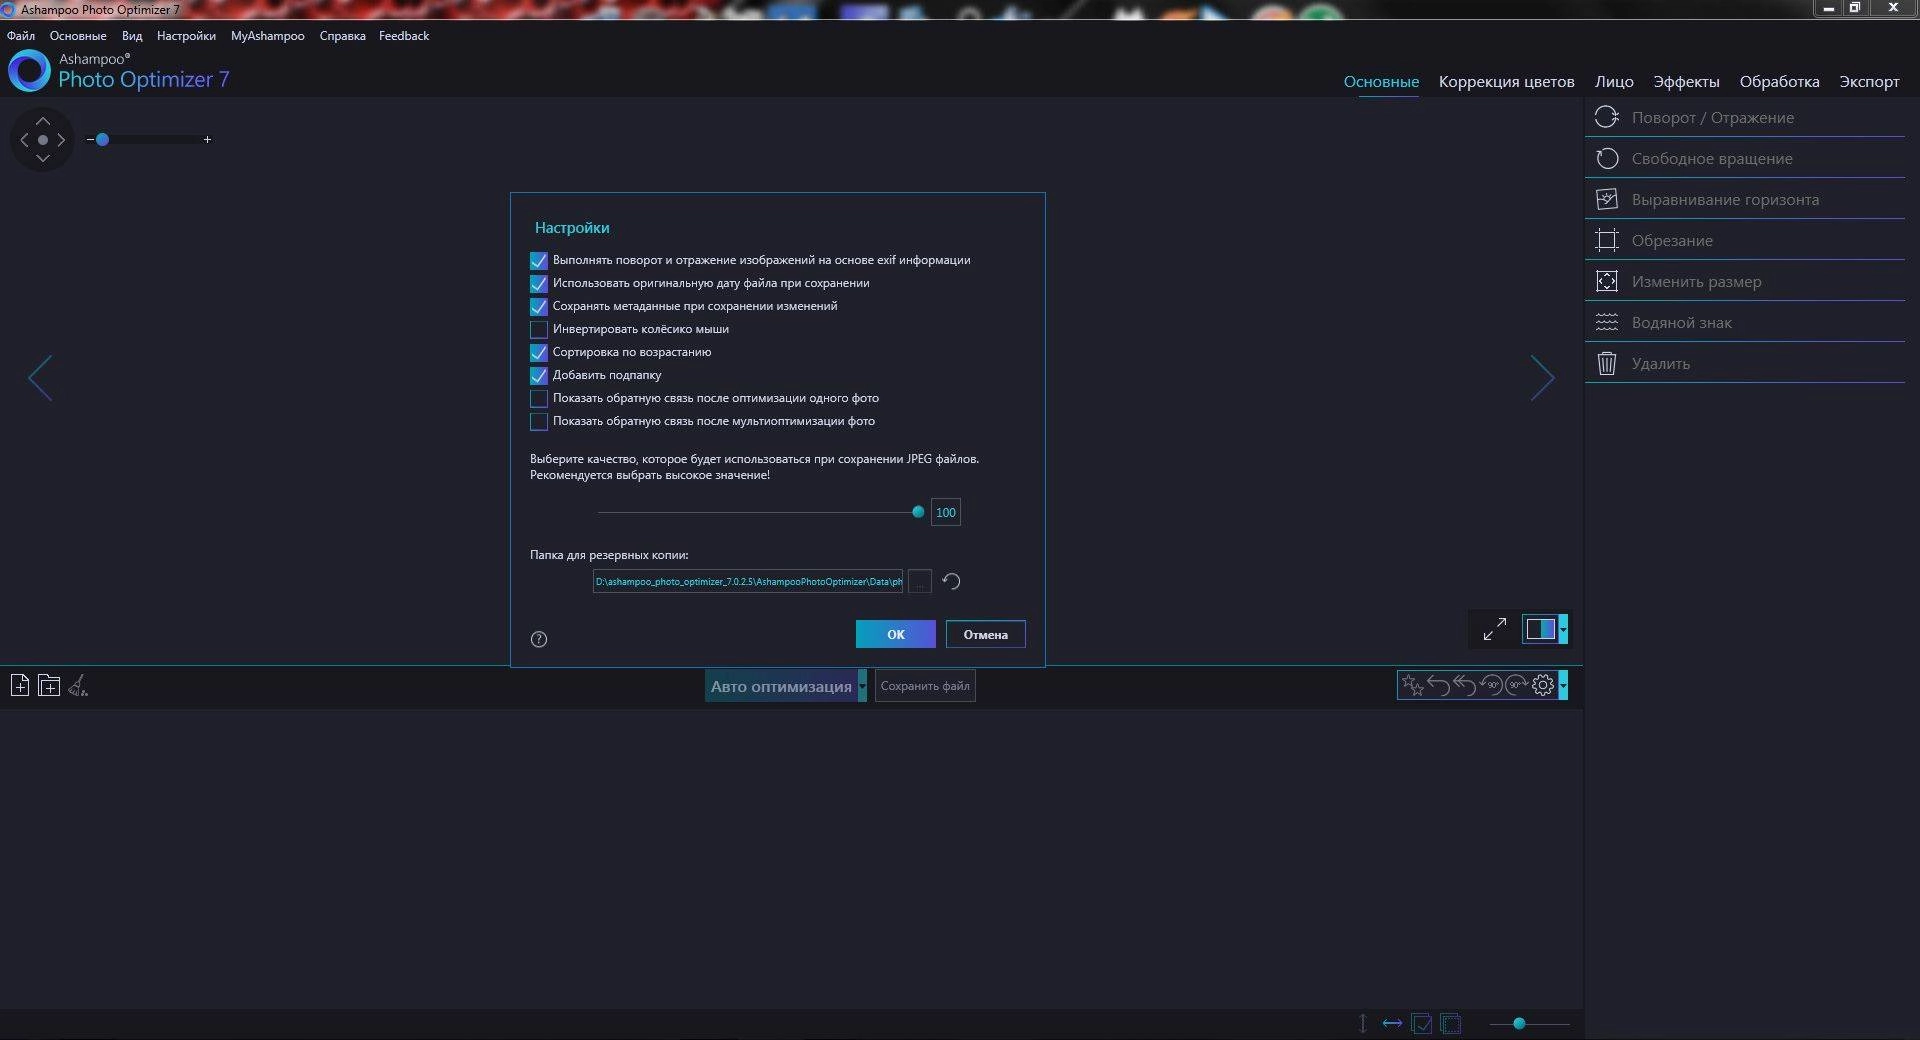
Task: Open the Файл menu
Action: click(x=21, y=35)
